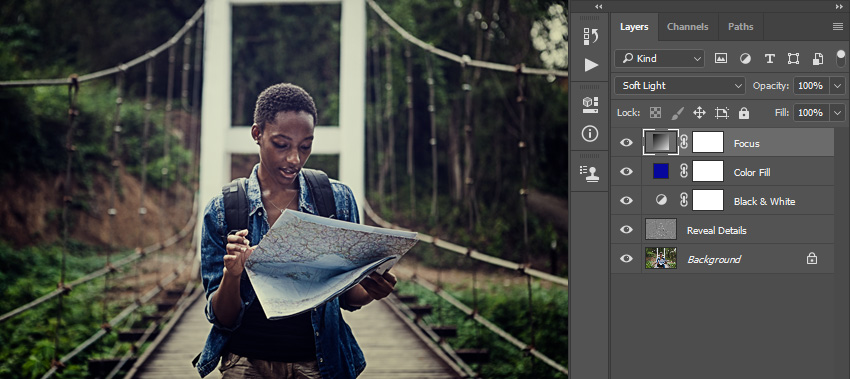Open the History panel icon
850x379 pixels.
click(590, 36)
